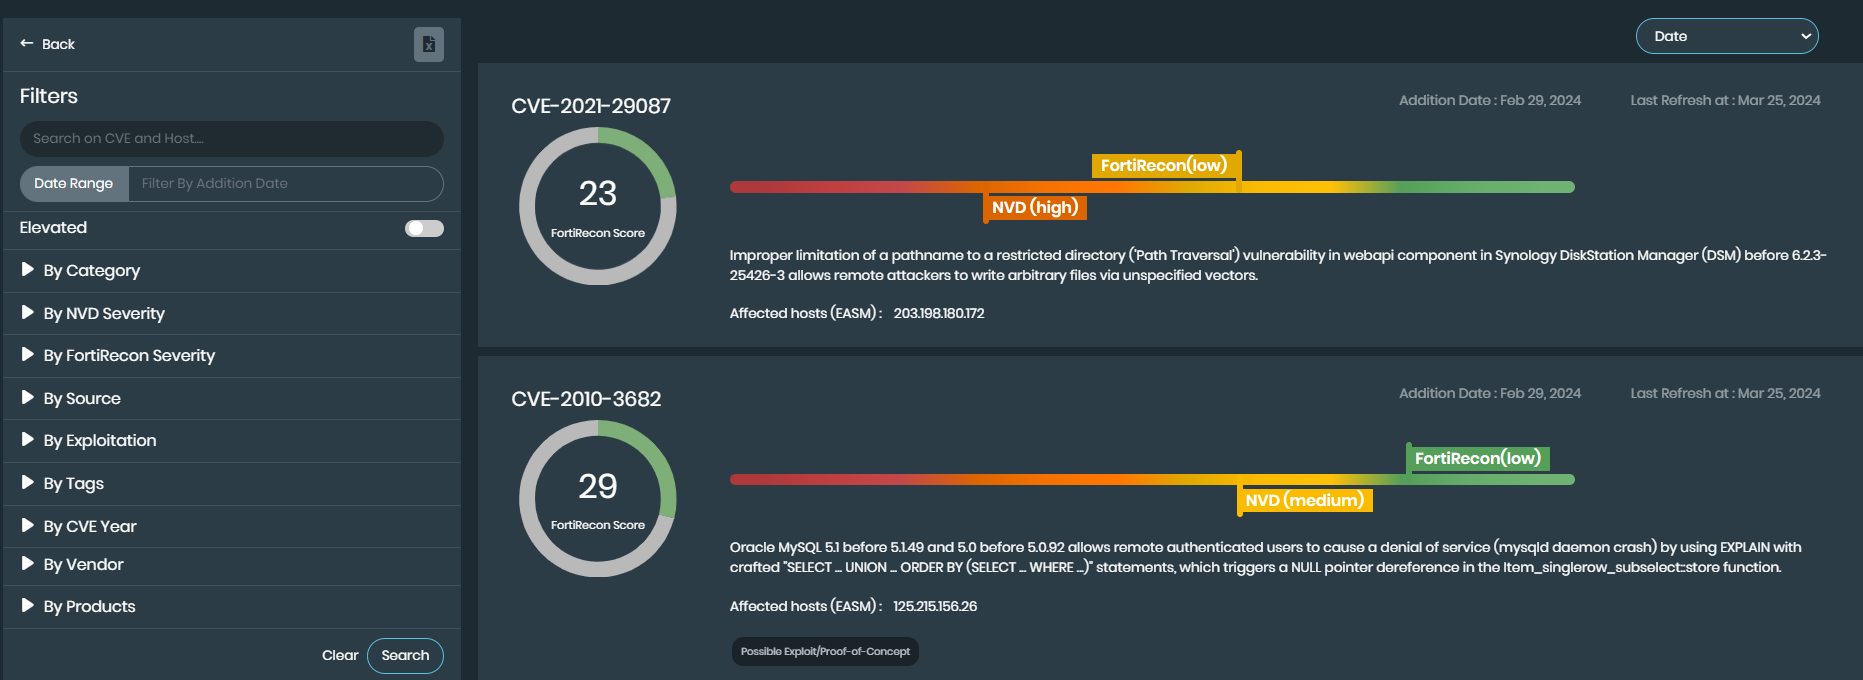Click the Clear filters link

[340, 656]
